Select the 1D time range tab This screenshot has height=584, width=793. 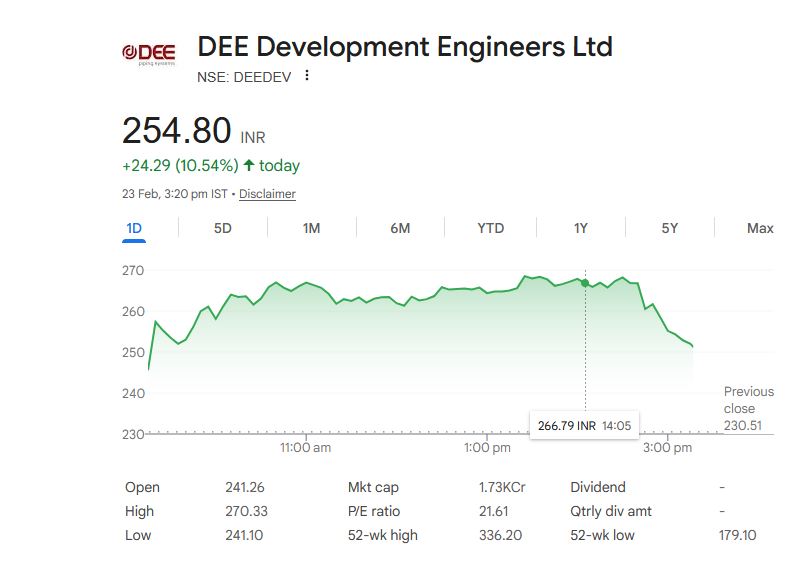(134, 228)
